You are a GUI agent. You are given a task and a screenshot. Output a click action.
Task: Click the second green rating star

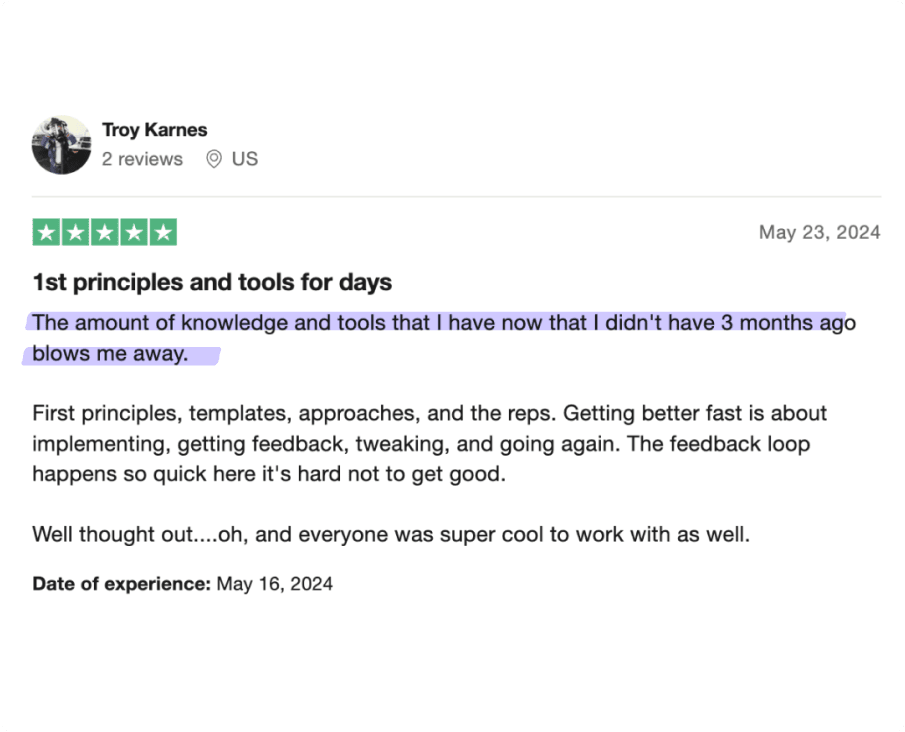tap(76, 233)
